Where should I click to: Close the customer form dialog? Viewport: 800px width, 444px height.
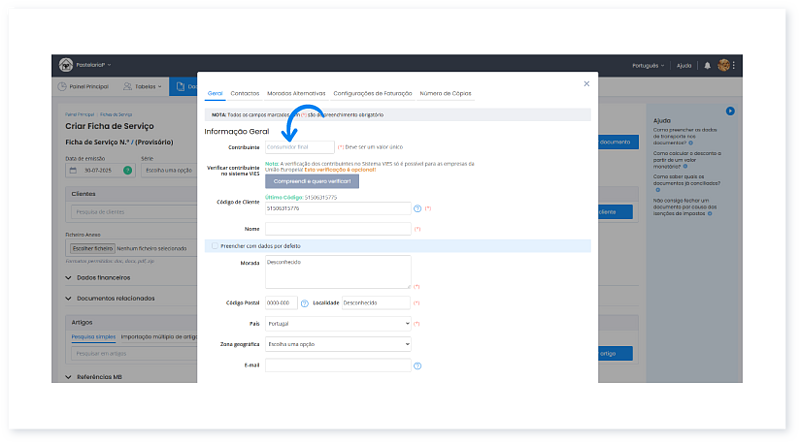pos(586,84)
